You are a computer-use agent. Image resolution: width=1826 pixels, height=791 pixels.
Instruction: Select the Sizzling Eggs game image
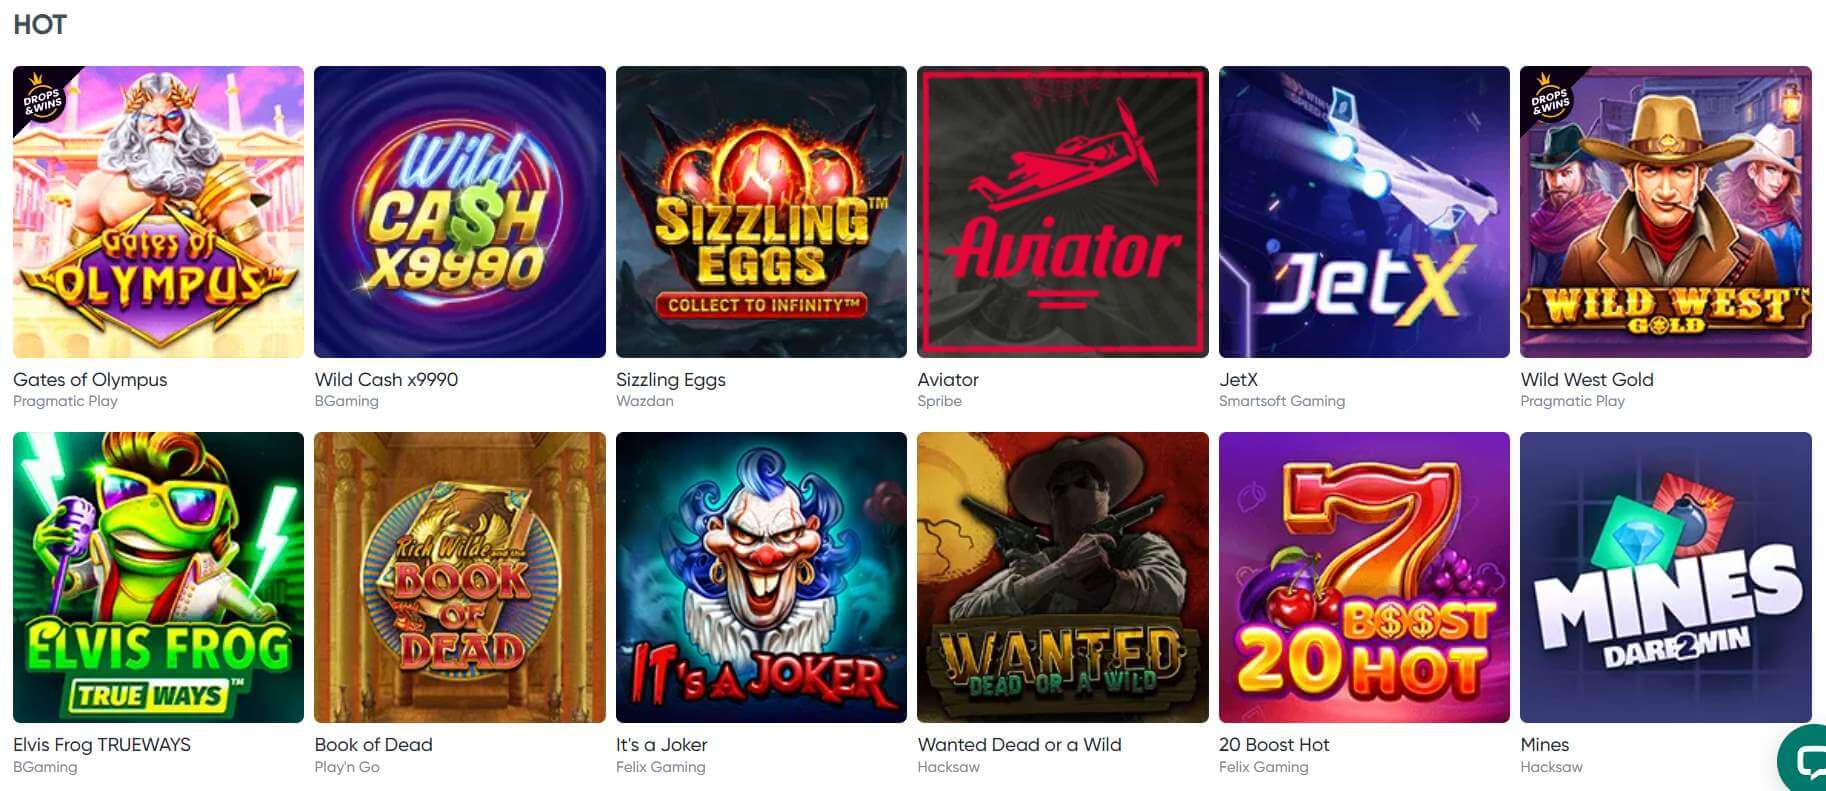click(761, 212)
